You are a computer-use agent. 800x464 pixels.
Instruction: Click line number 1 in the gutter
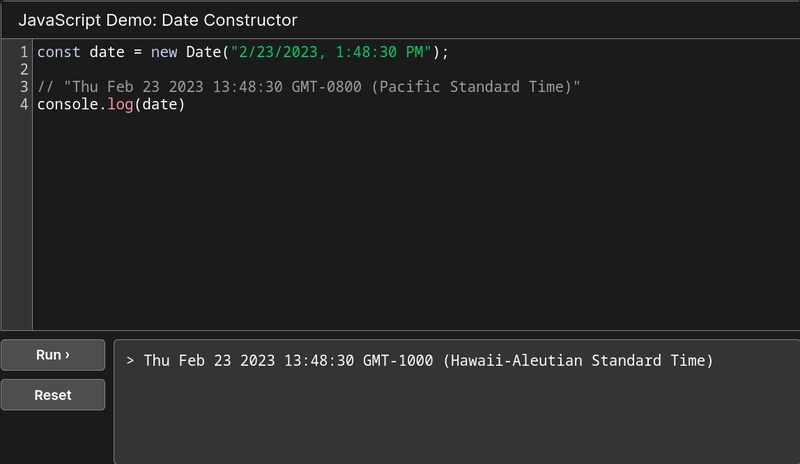tap(23, 52)
